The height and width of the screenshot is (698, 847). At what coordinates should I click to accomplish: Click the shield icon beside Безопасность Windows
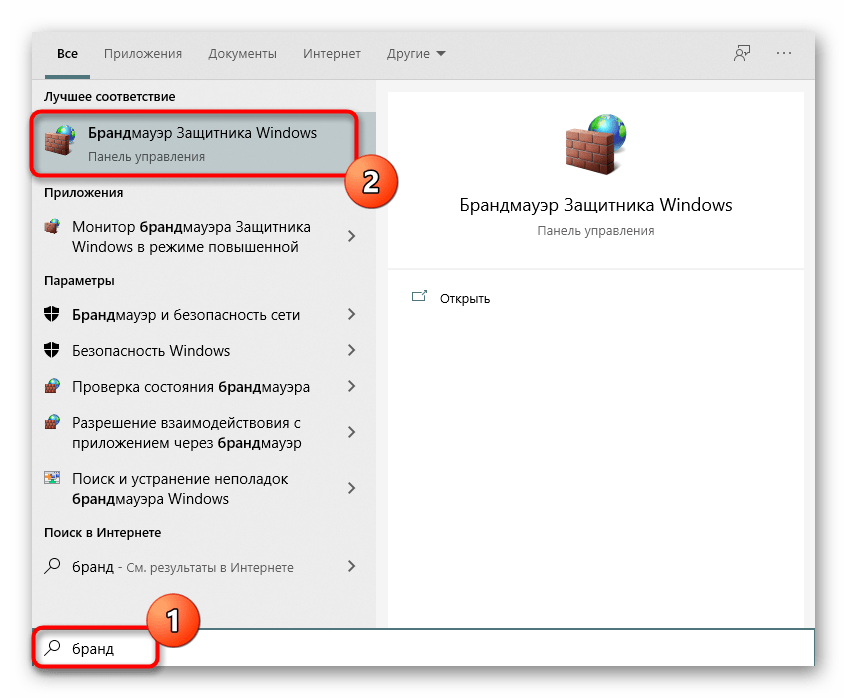coord(53,350)
